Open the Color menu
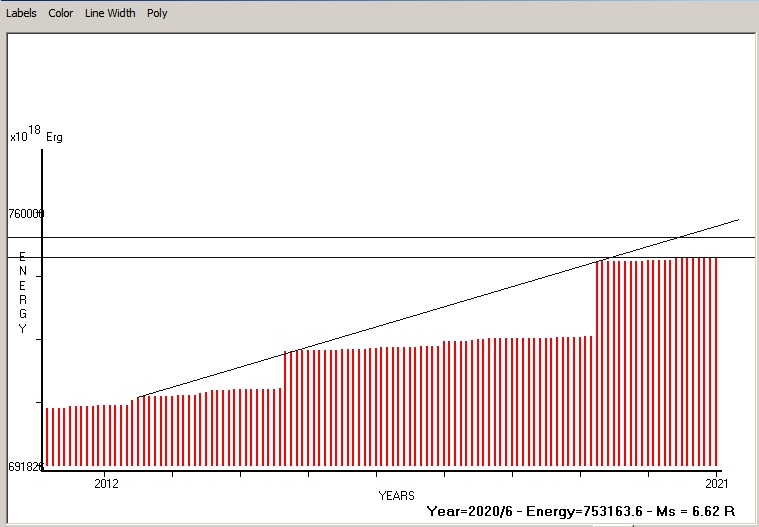 point(60,13)
